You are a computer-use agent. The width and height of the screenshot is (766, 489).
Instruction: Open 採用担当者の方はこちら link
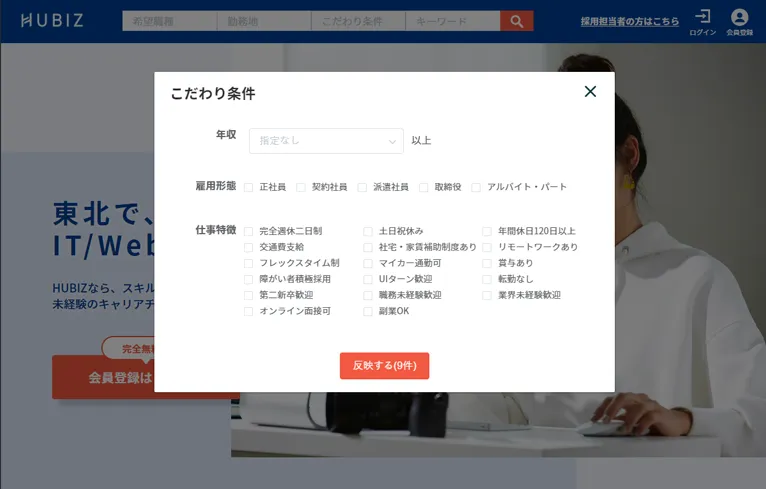pos(630,21)
